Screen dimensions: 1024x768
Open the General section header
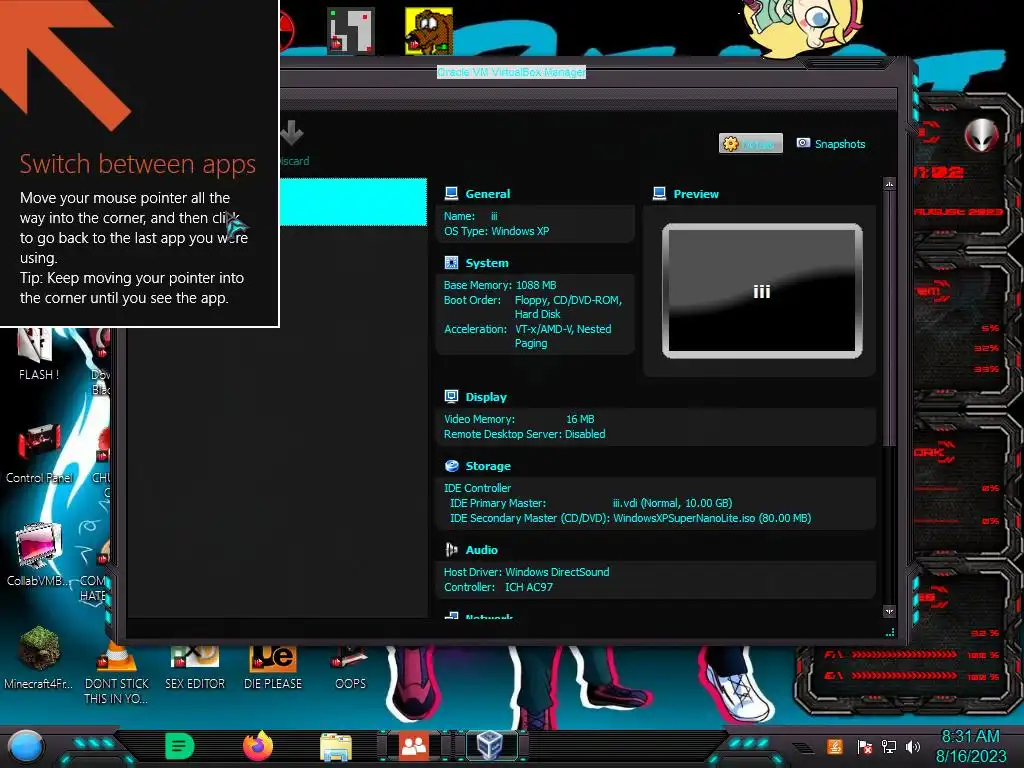tap(487, 194)
